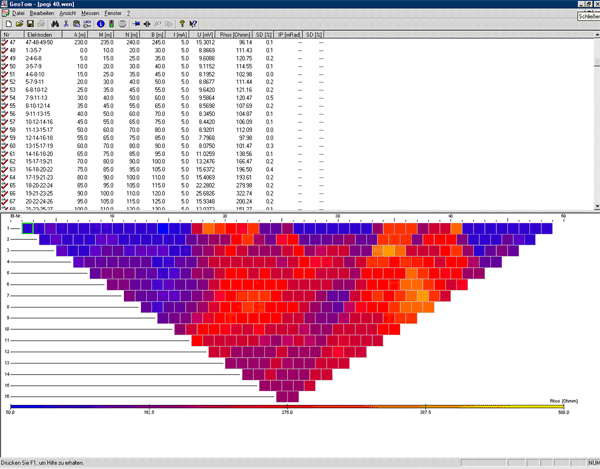Open the Datei menu
The height and width of the screenshot is (469, 600).
point(18,13)
